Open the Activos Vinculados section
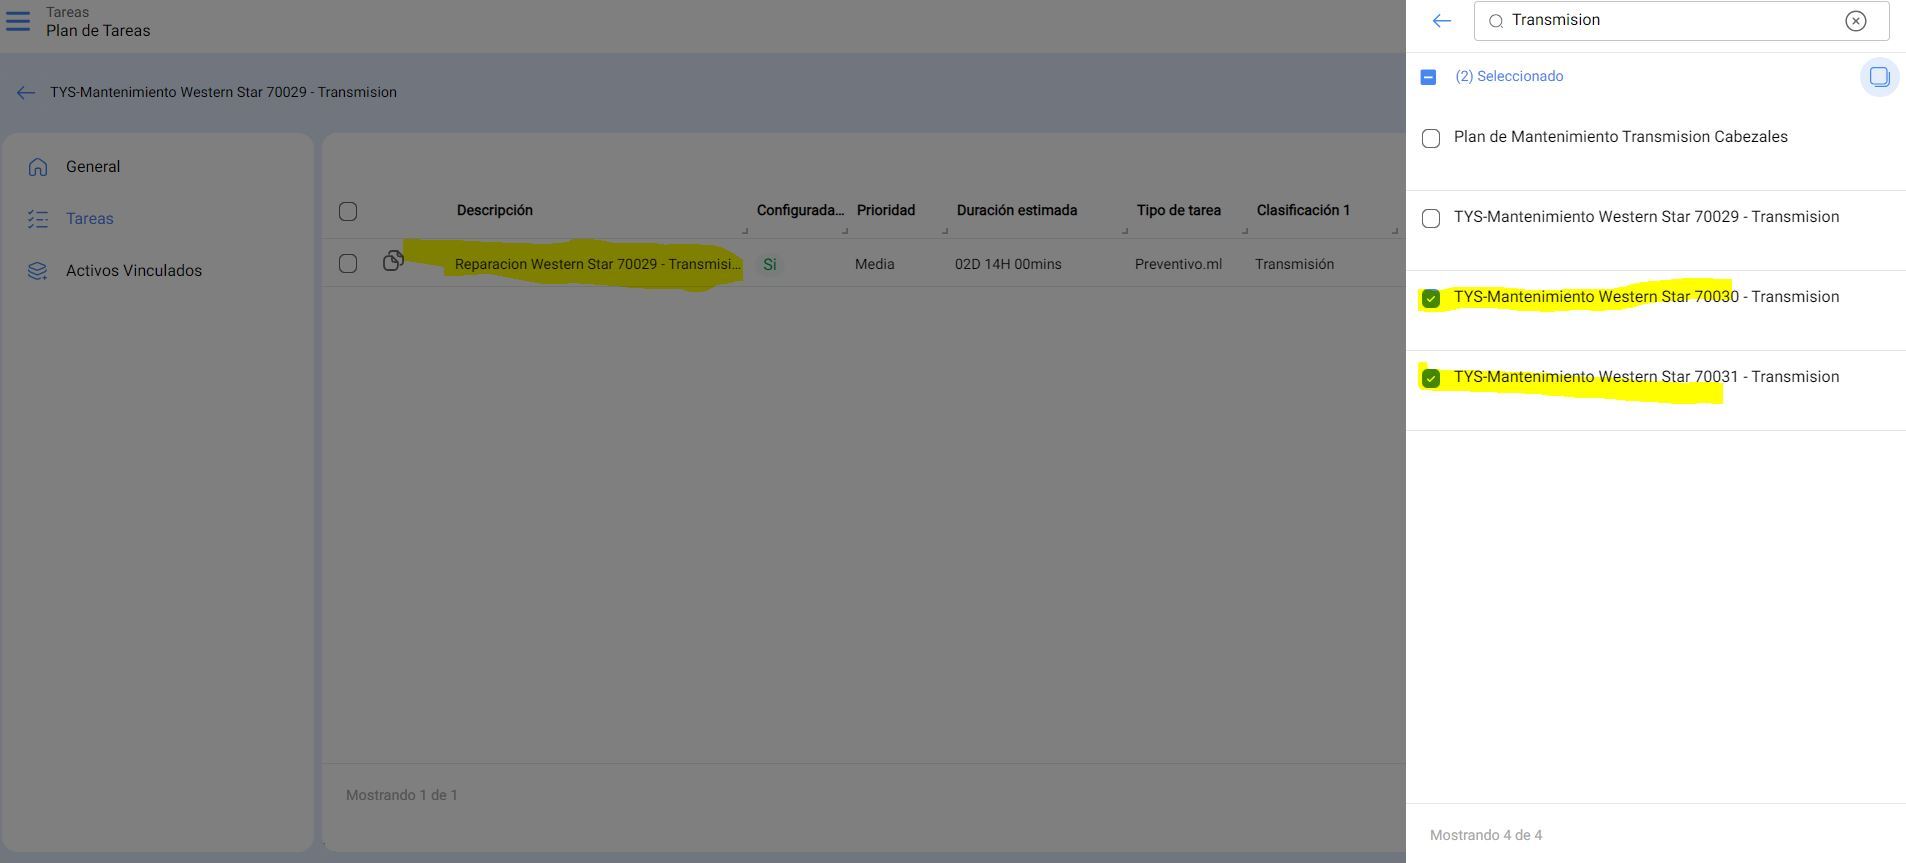This screenshot has width=1906, height=863. pyautogui.click(x=133, y=271)
